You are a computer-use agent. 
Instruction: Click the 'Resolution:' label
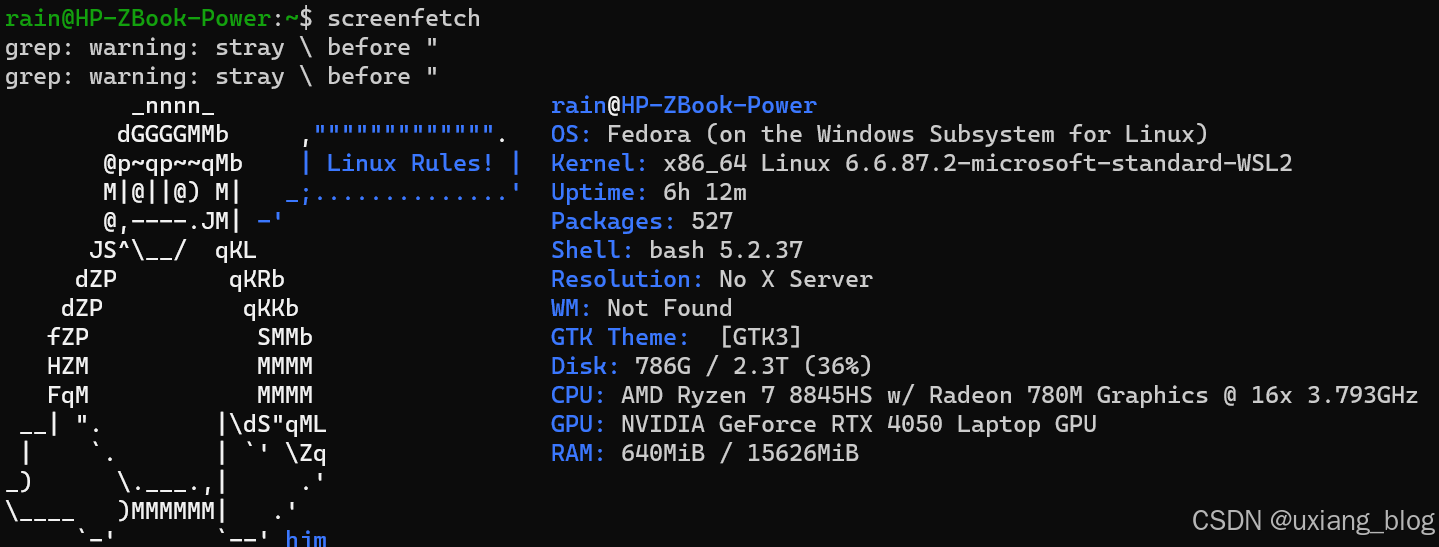coord(628,279)
